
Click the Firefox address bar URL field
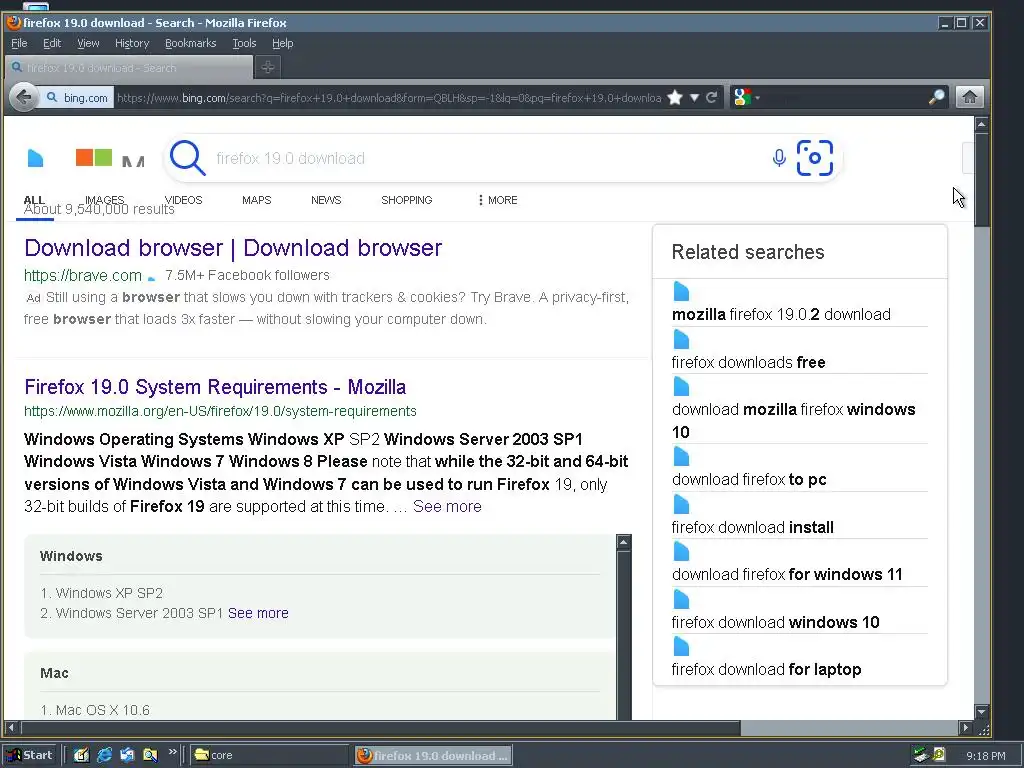(389, 98)
